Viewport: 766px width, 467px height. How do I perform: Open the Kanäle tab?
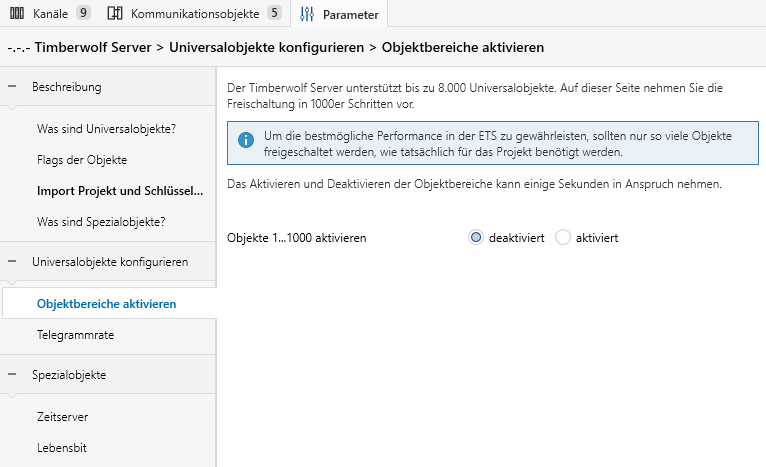click(x=50, y=13)
